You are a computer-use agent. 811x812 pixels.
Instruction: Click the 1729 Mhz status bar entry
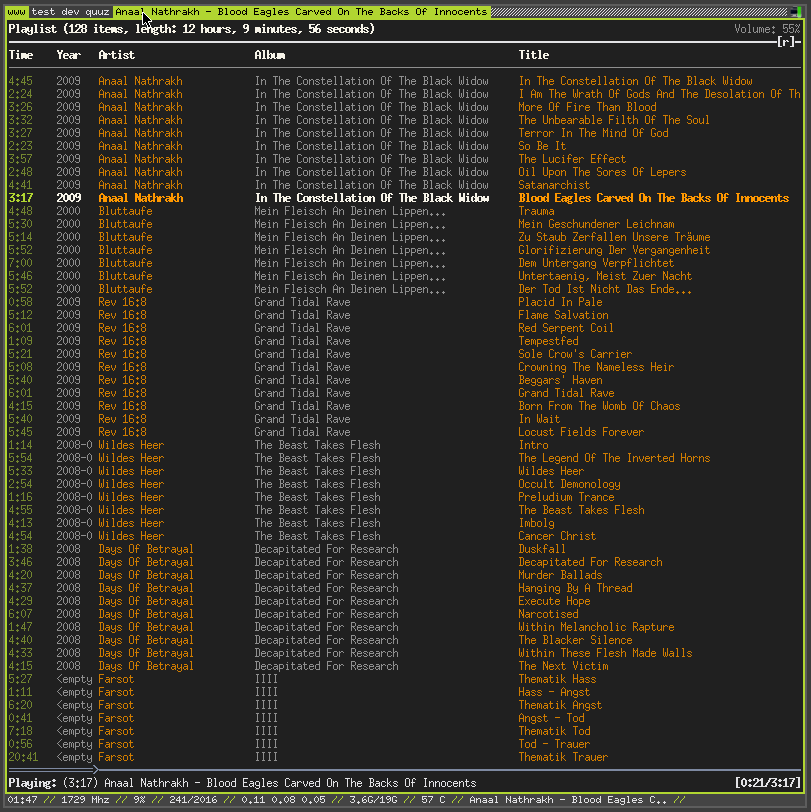[85, 800]
